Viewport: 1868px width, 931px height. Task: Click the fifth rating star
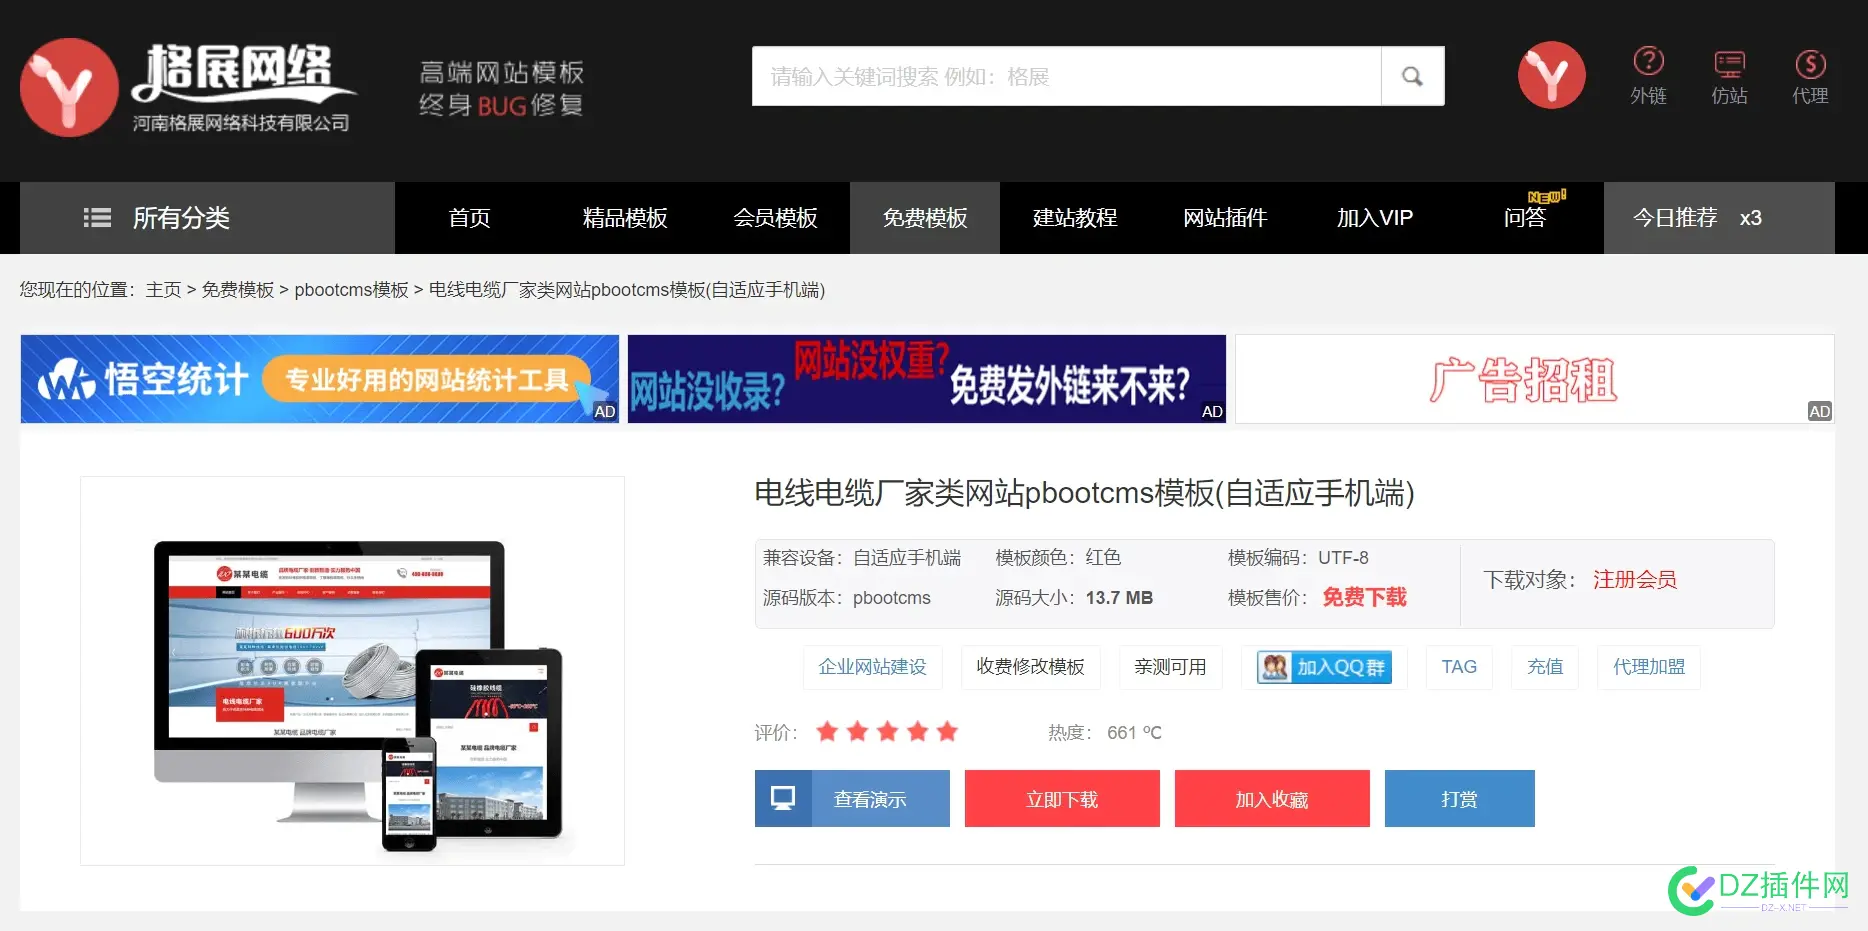click(947, 732)
